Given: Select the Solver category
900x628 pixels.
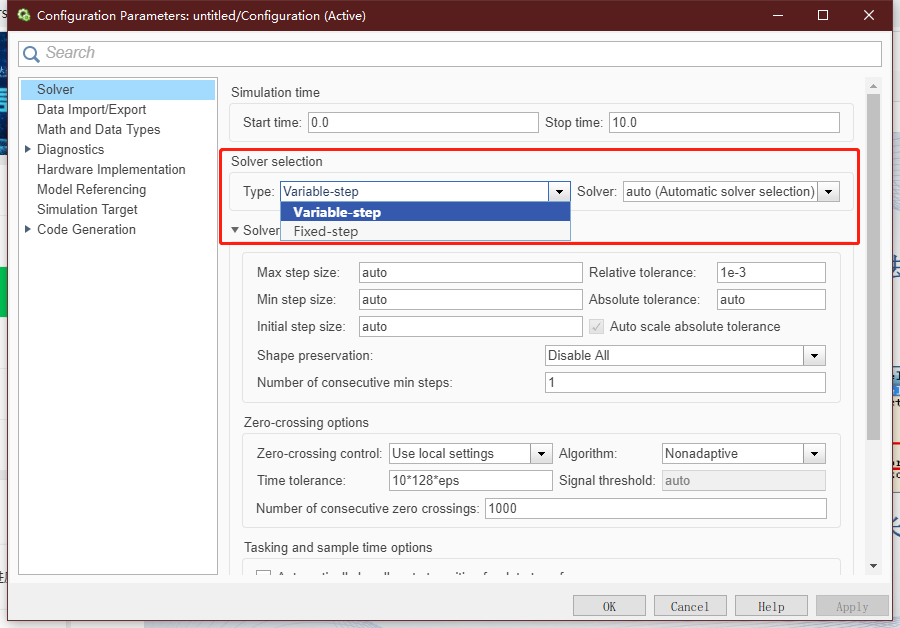Looking at the screenshot, I should click(118, 90).
